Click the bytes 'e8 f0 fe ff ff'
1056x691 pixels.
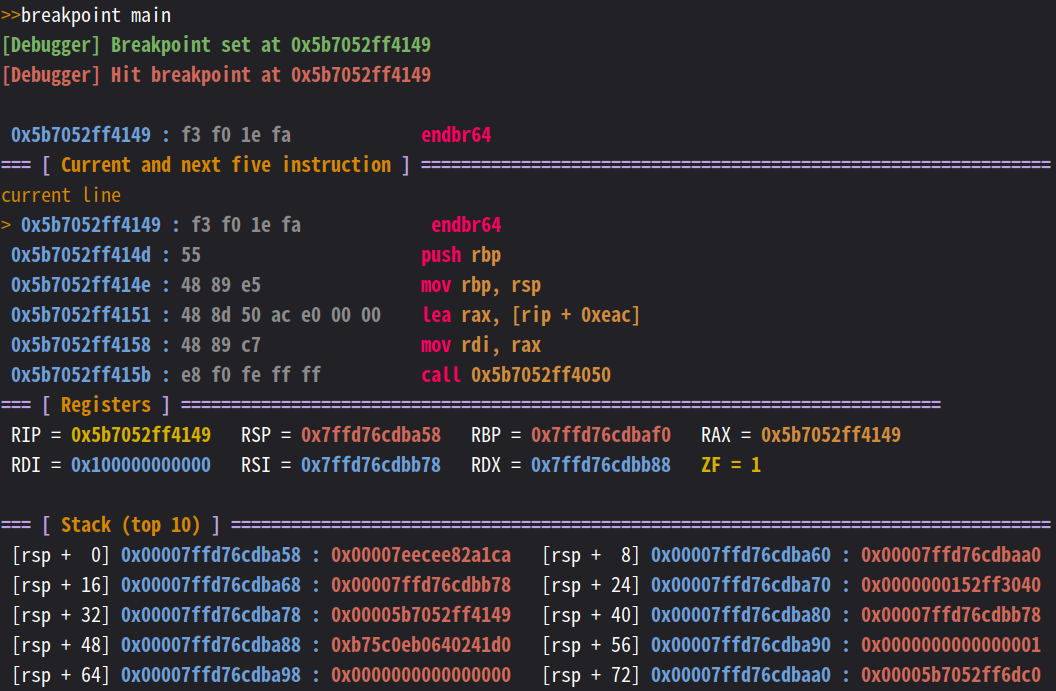pos(251,375)
